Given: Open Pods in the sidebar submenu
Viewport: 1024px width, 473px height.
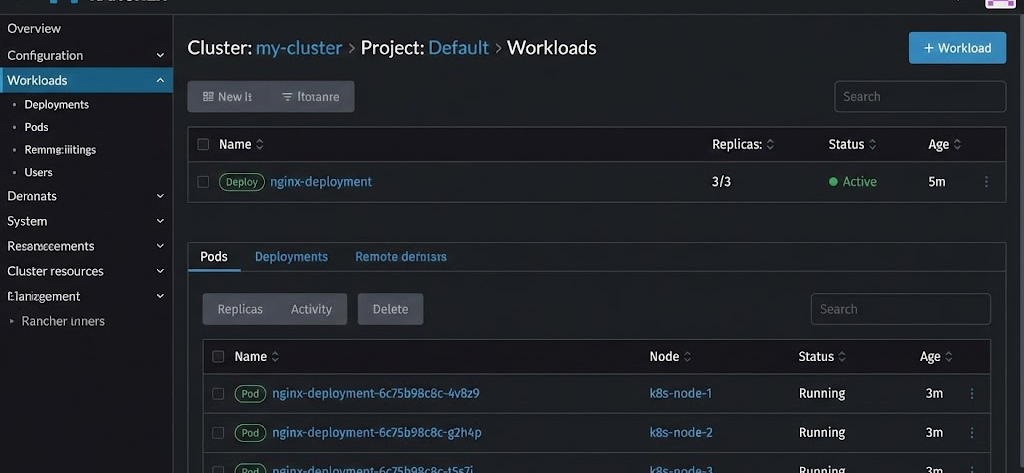Looking at the screenshot, I should pyautogui.click(x=36, y=127).
